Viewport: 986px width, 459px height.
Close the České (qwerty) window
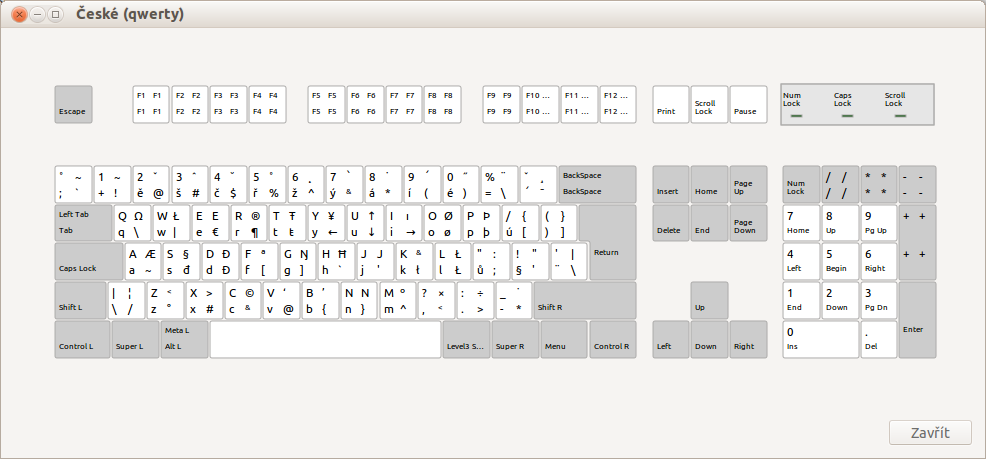(x=19, y=14)
